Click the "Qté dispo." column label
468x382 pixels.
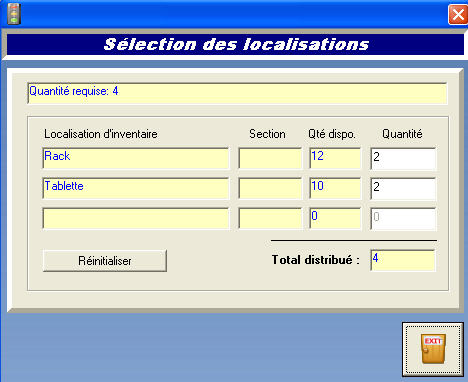tap(332, 134)
